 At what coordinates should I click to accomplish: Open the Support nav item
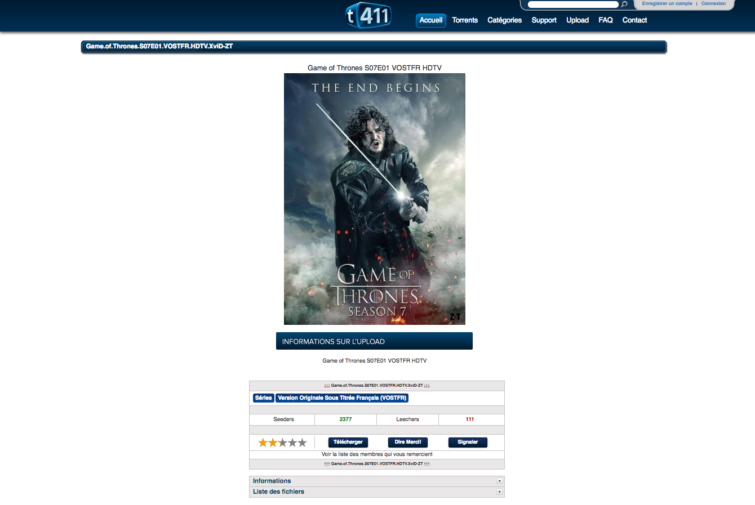[544, 20]
